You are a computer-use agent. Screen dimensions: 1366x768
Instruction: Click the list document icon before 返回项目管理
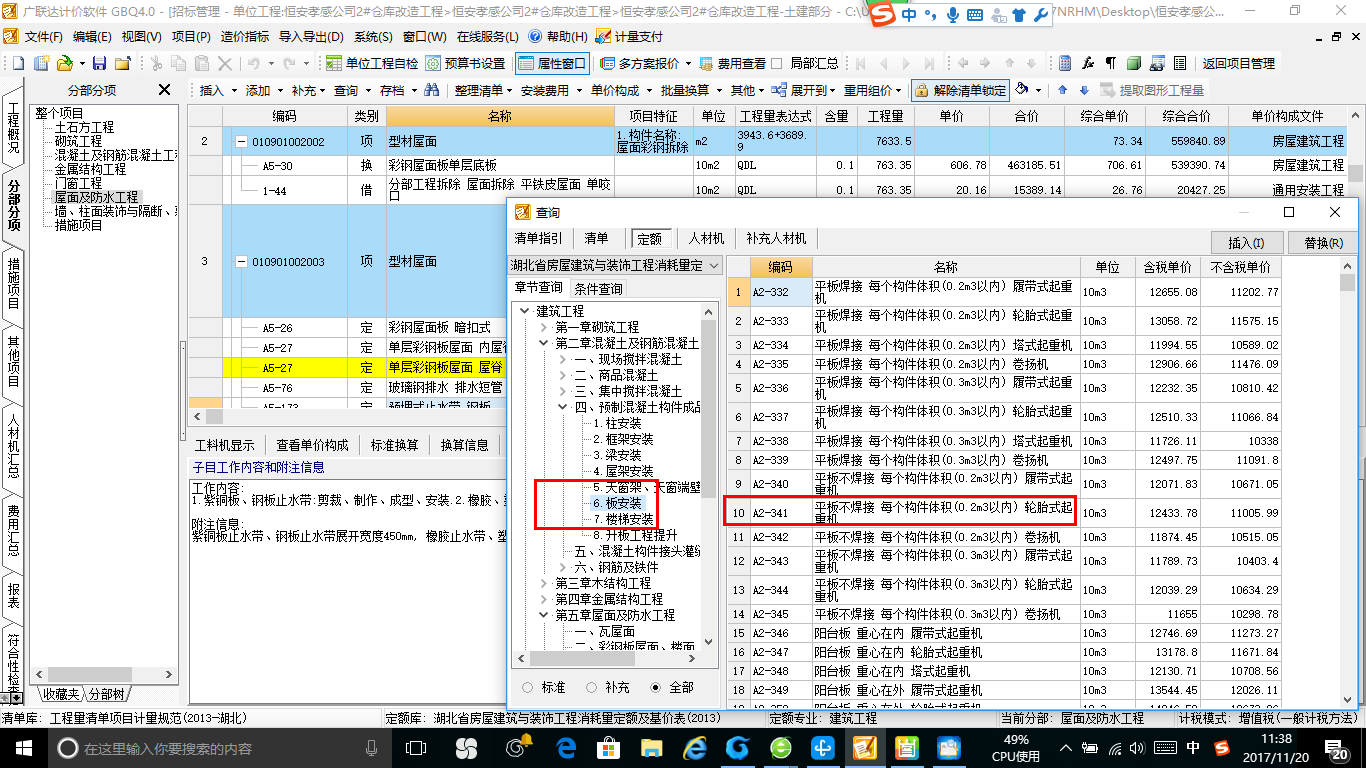1179,63
